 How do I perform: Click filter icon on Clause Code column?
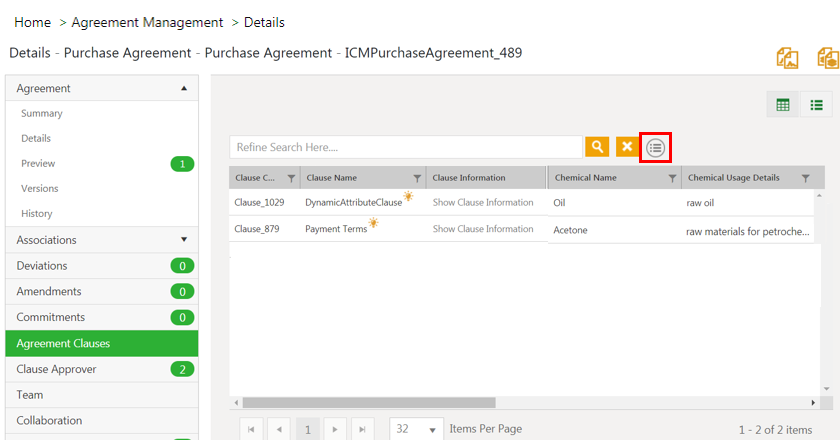pos(291,178)
